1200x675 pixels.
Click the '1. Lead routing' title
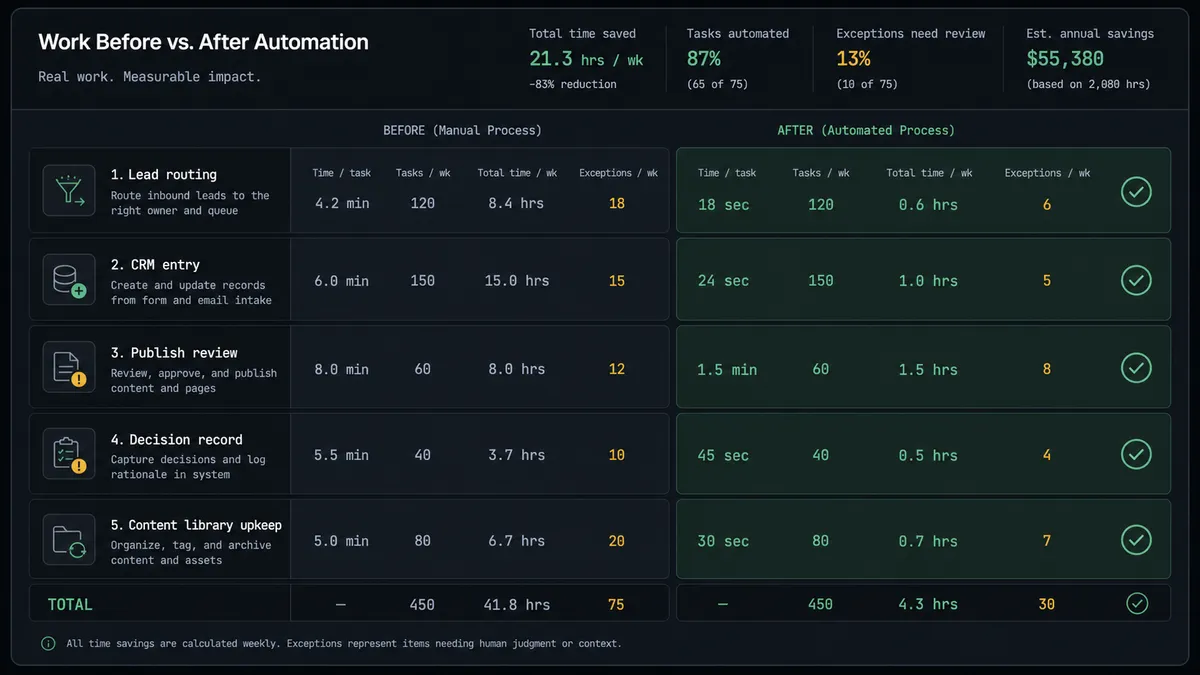(x=164, y=174)
